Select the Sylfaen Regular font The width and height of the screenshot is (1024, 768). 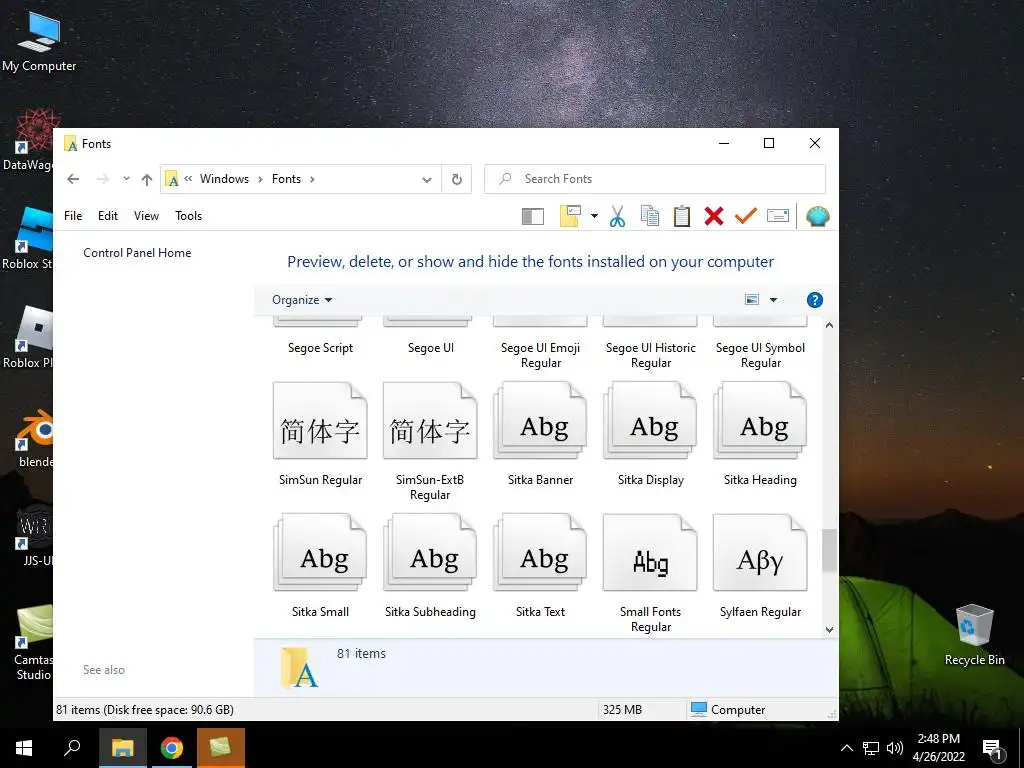point(760,566)
